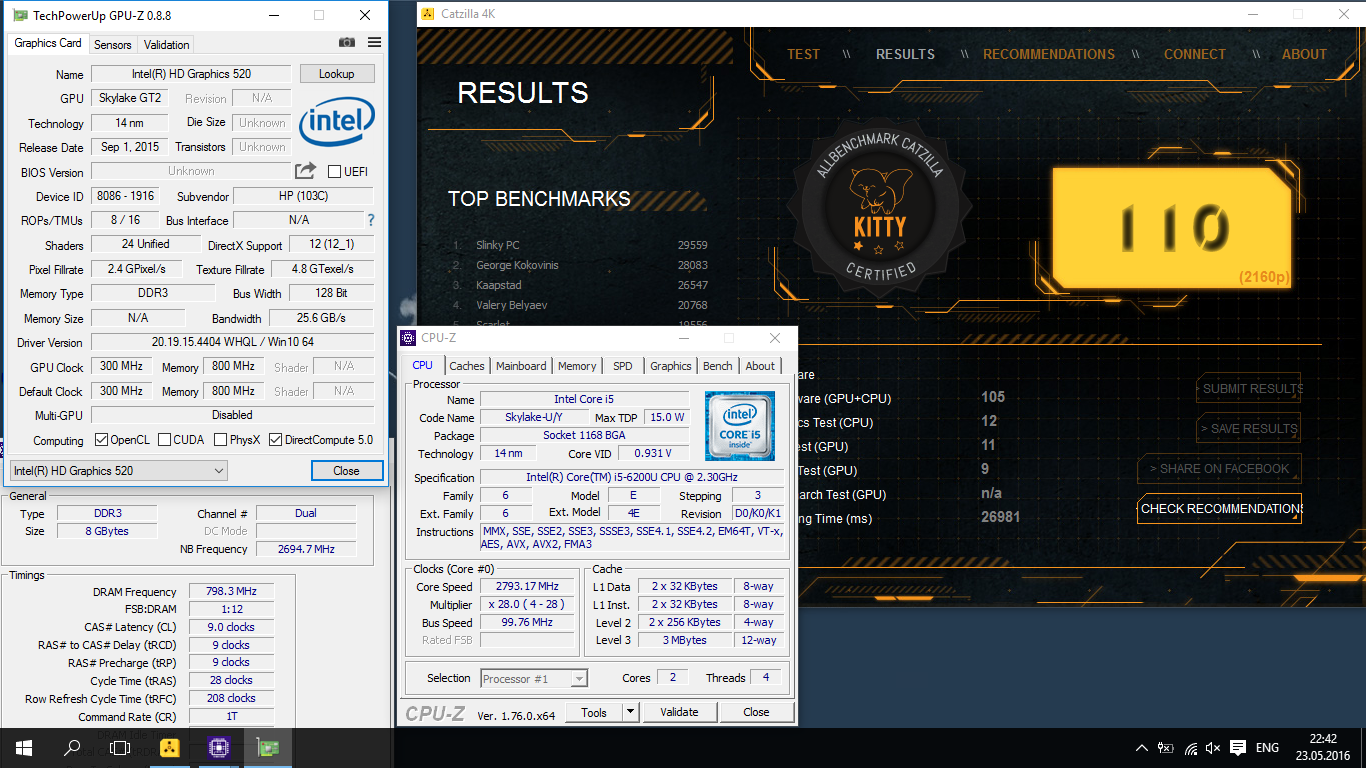
Task: Go to ABOUT in the Catzilla menu
Action: 1305,54
